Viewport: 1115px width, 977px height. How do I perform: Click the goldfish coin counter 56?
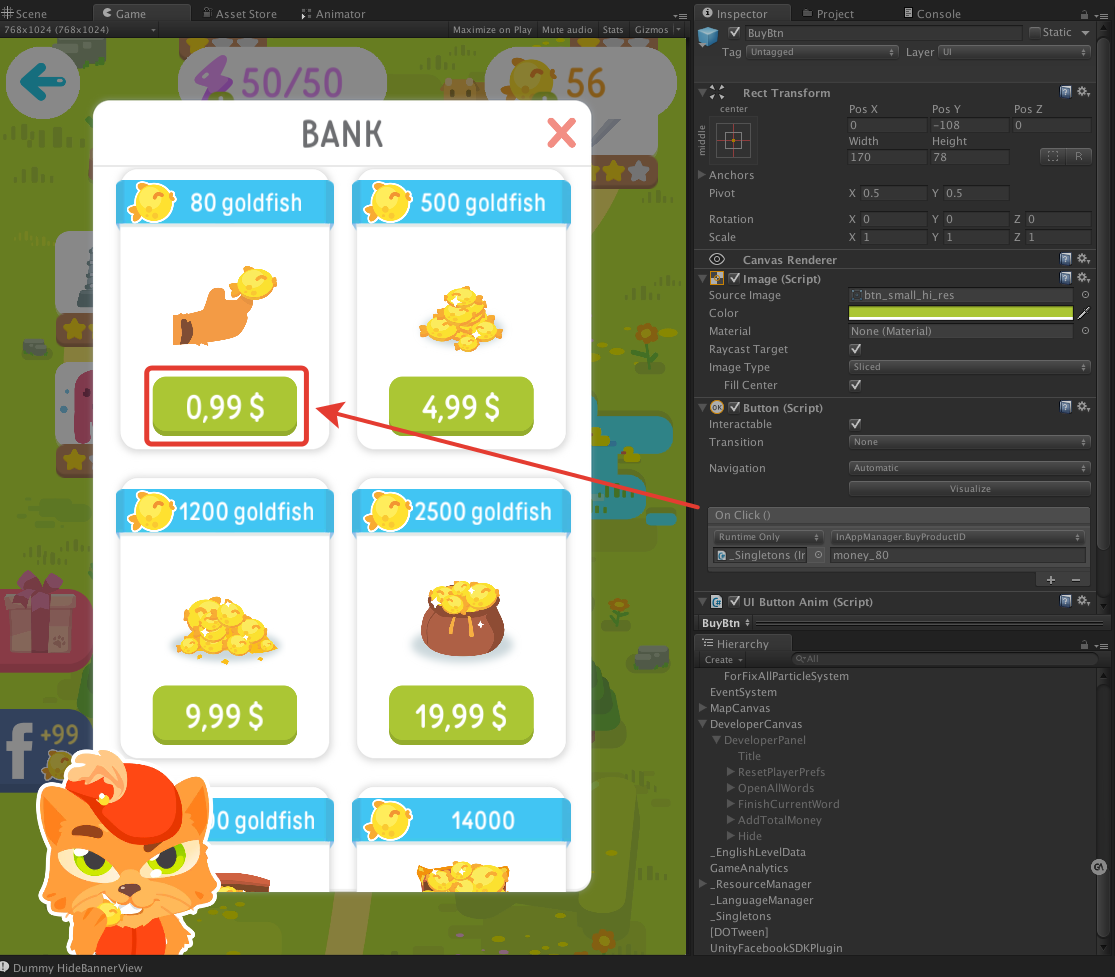[580, 82]
